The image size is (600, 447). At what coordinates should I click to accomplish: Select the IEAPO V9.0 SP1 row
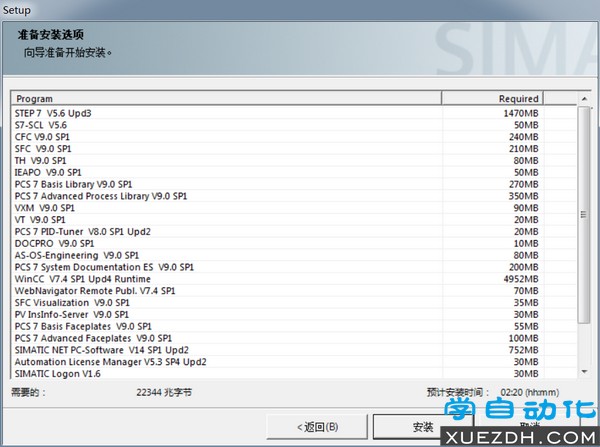(293, 172)
